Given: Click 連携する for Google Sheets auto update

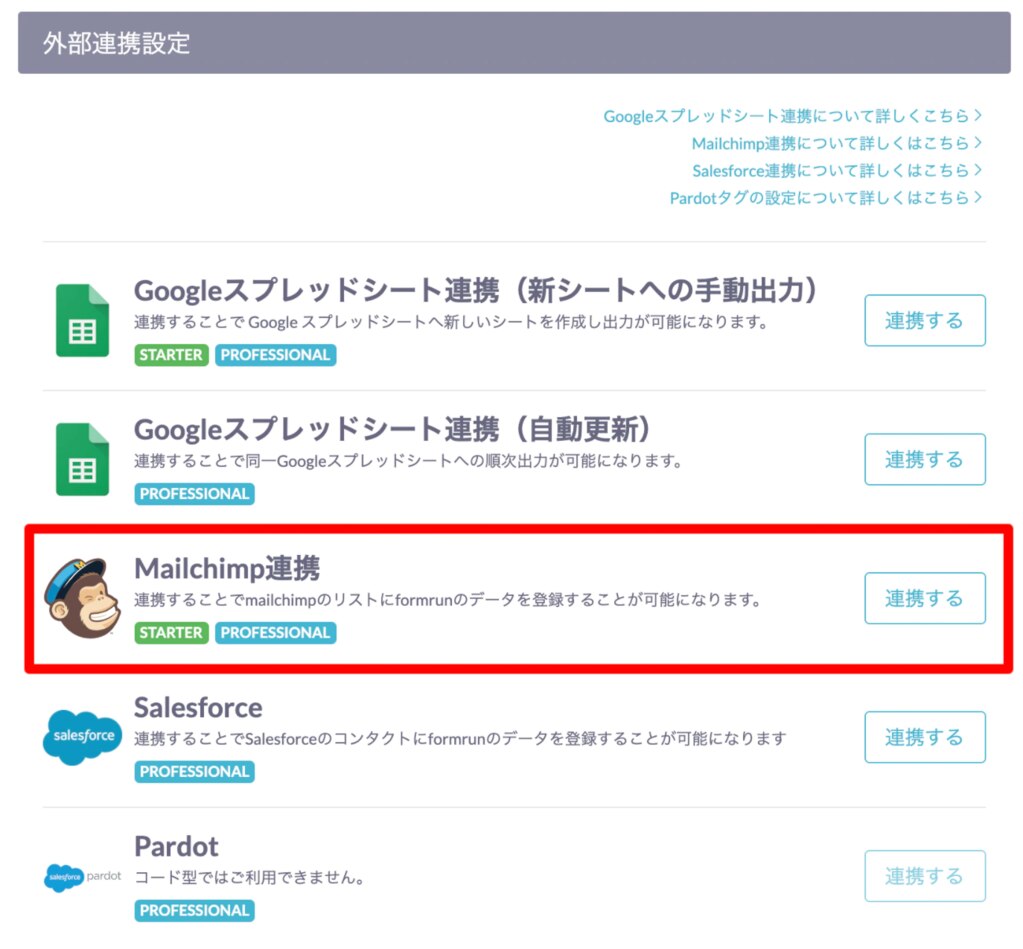Looking at the screenshot, I should [924, 459].
